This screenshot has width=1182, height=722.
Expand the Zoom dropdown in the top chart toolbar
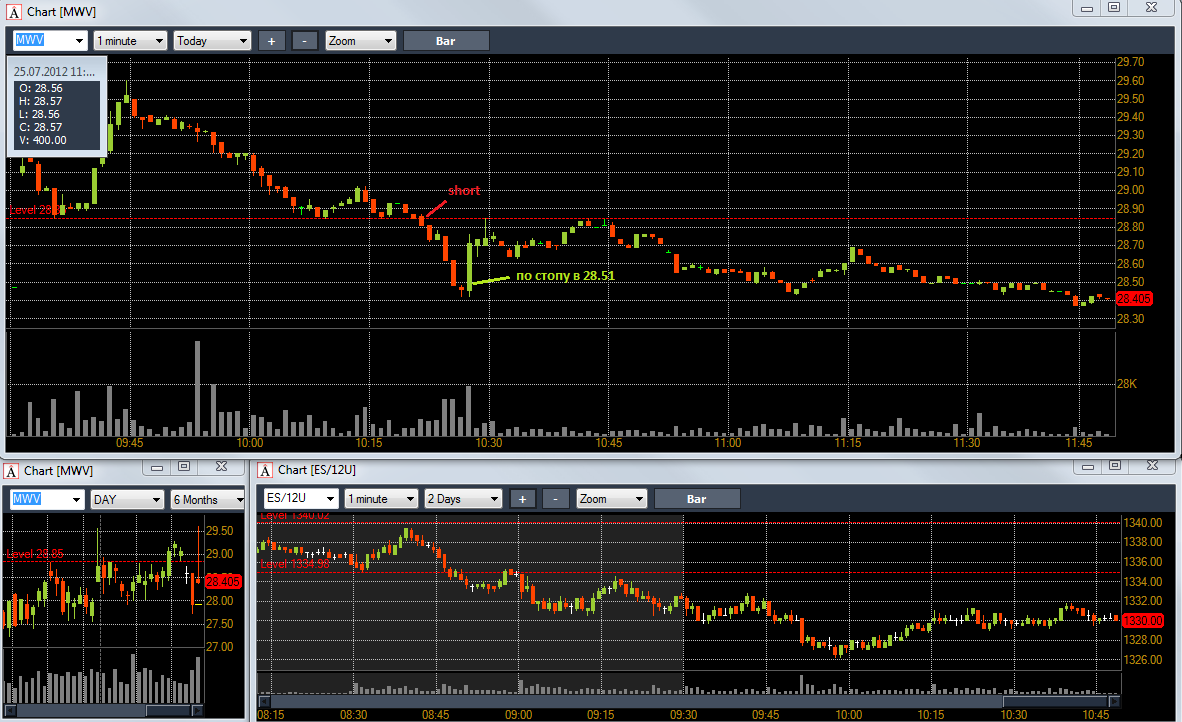click(361, 41)
